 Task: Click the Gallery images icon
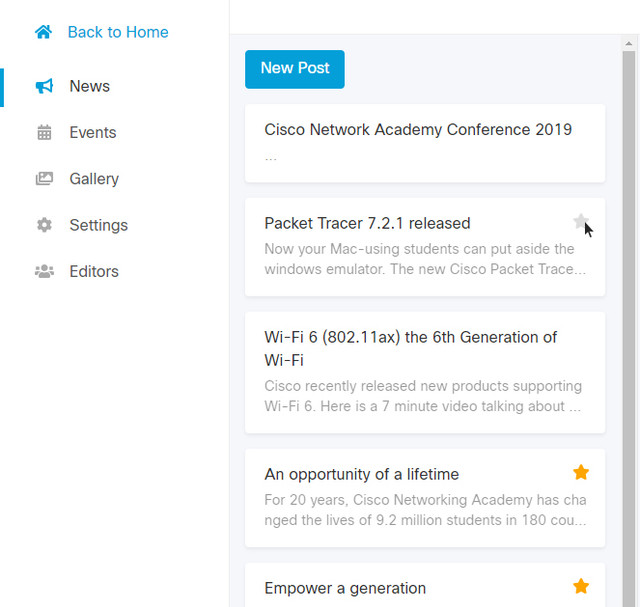(x=44, y=179)
